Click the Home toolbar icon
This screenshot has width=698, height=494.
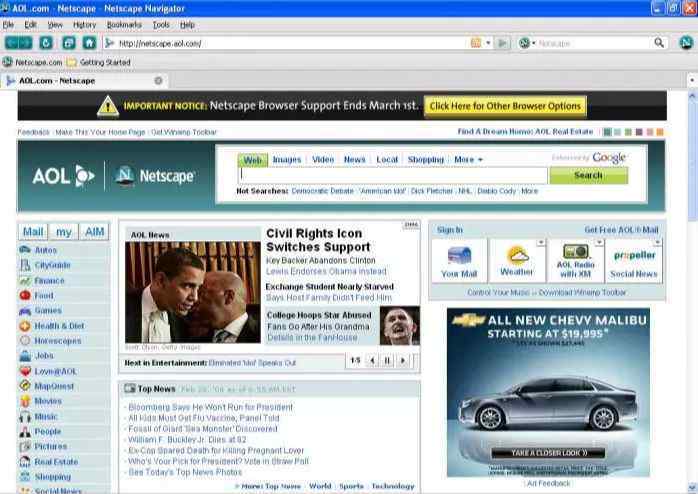tap(89, 43)
